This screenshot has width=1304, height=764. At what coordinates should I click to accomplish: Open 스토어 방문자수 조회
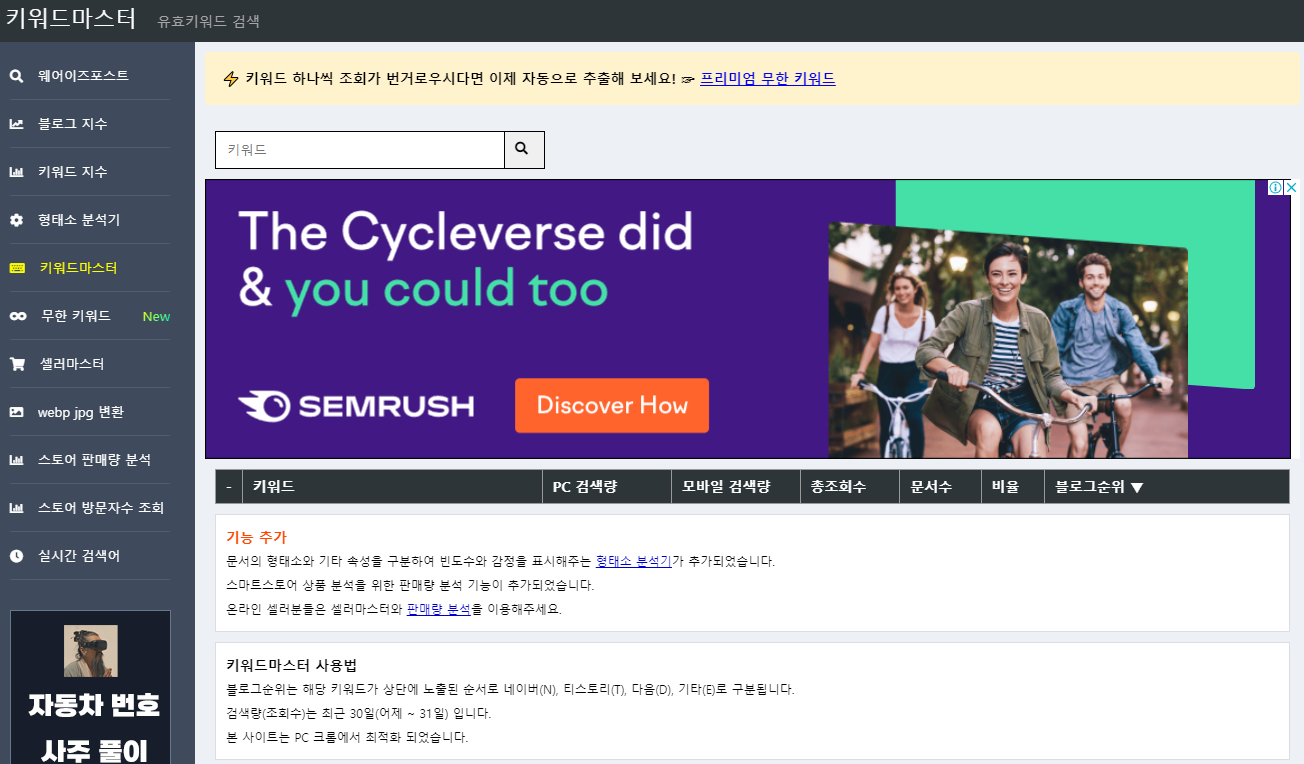[100, 508]
